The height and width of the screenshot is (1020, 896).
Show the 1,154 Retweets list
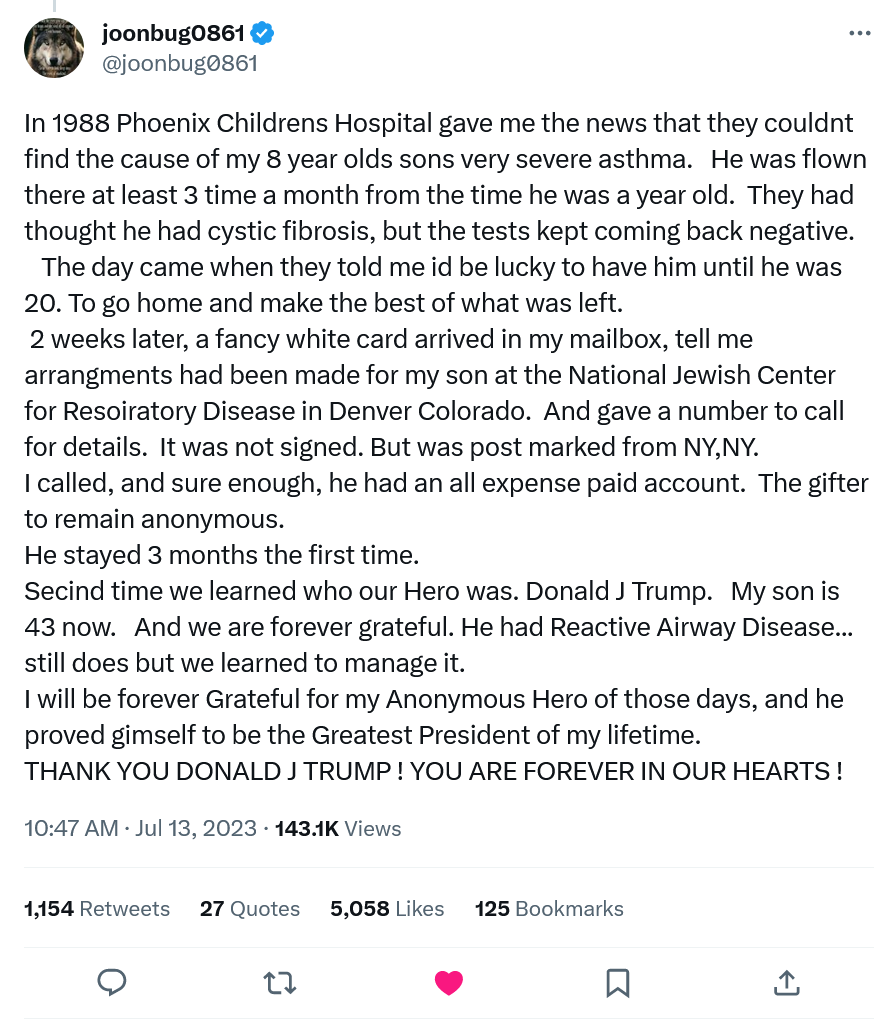coord(97,908)
